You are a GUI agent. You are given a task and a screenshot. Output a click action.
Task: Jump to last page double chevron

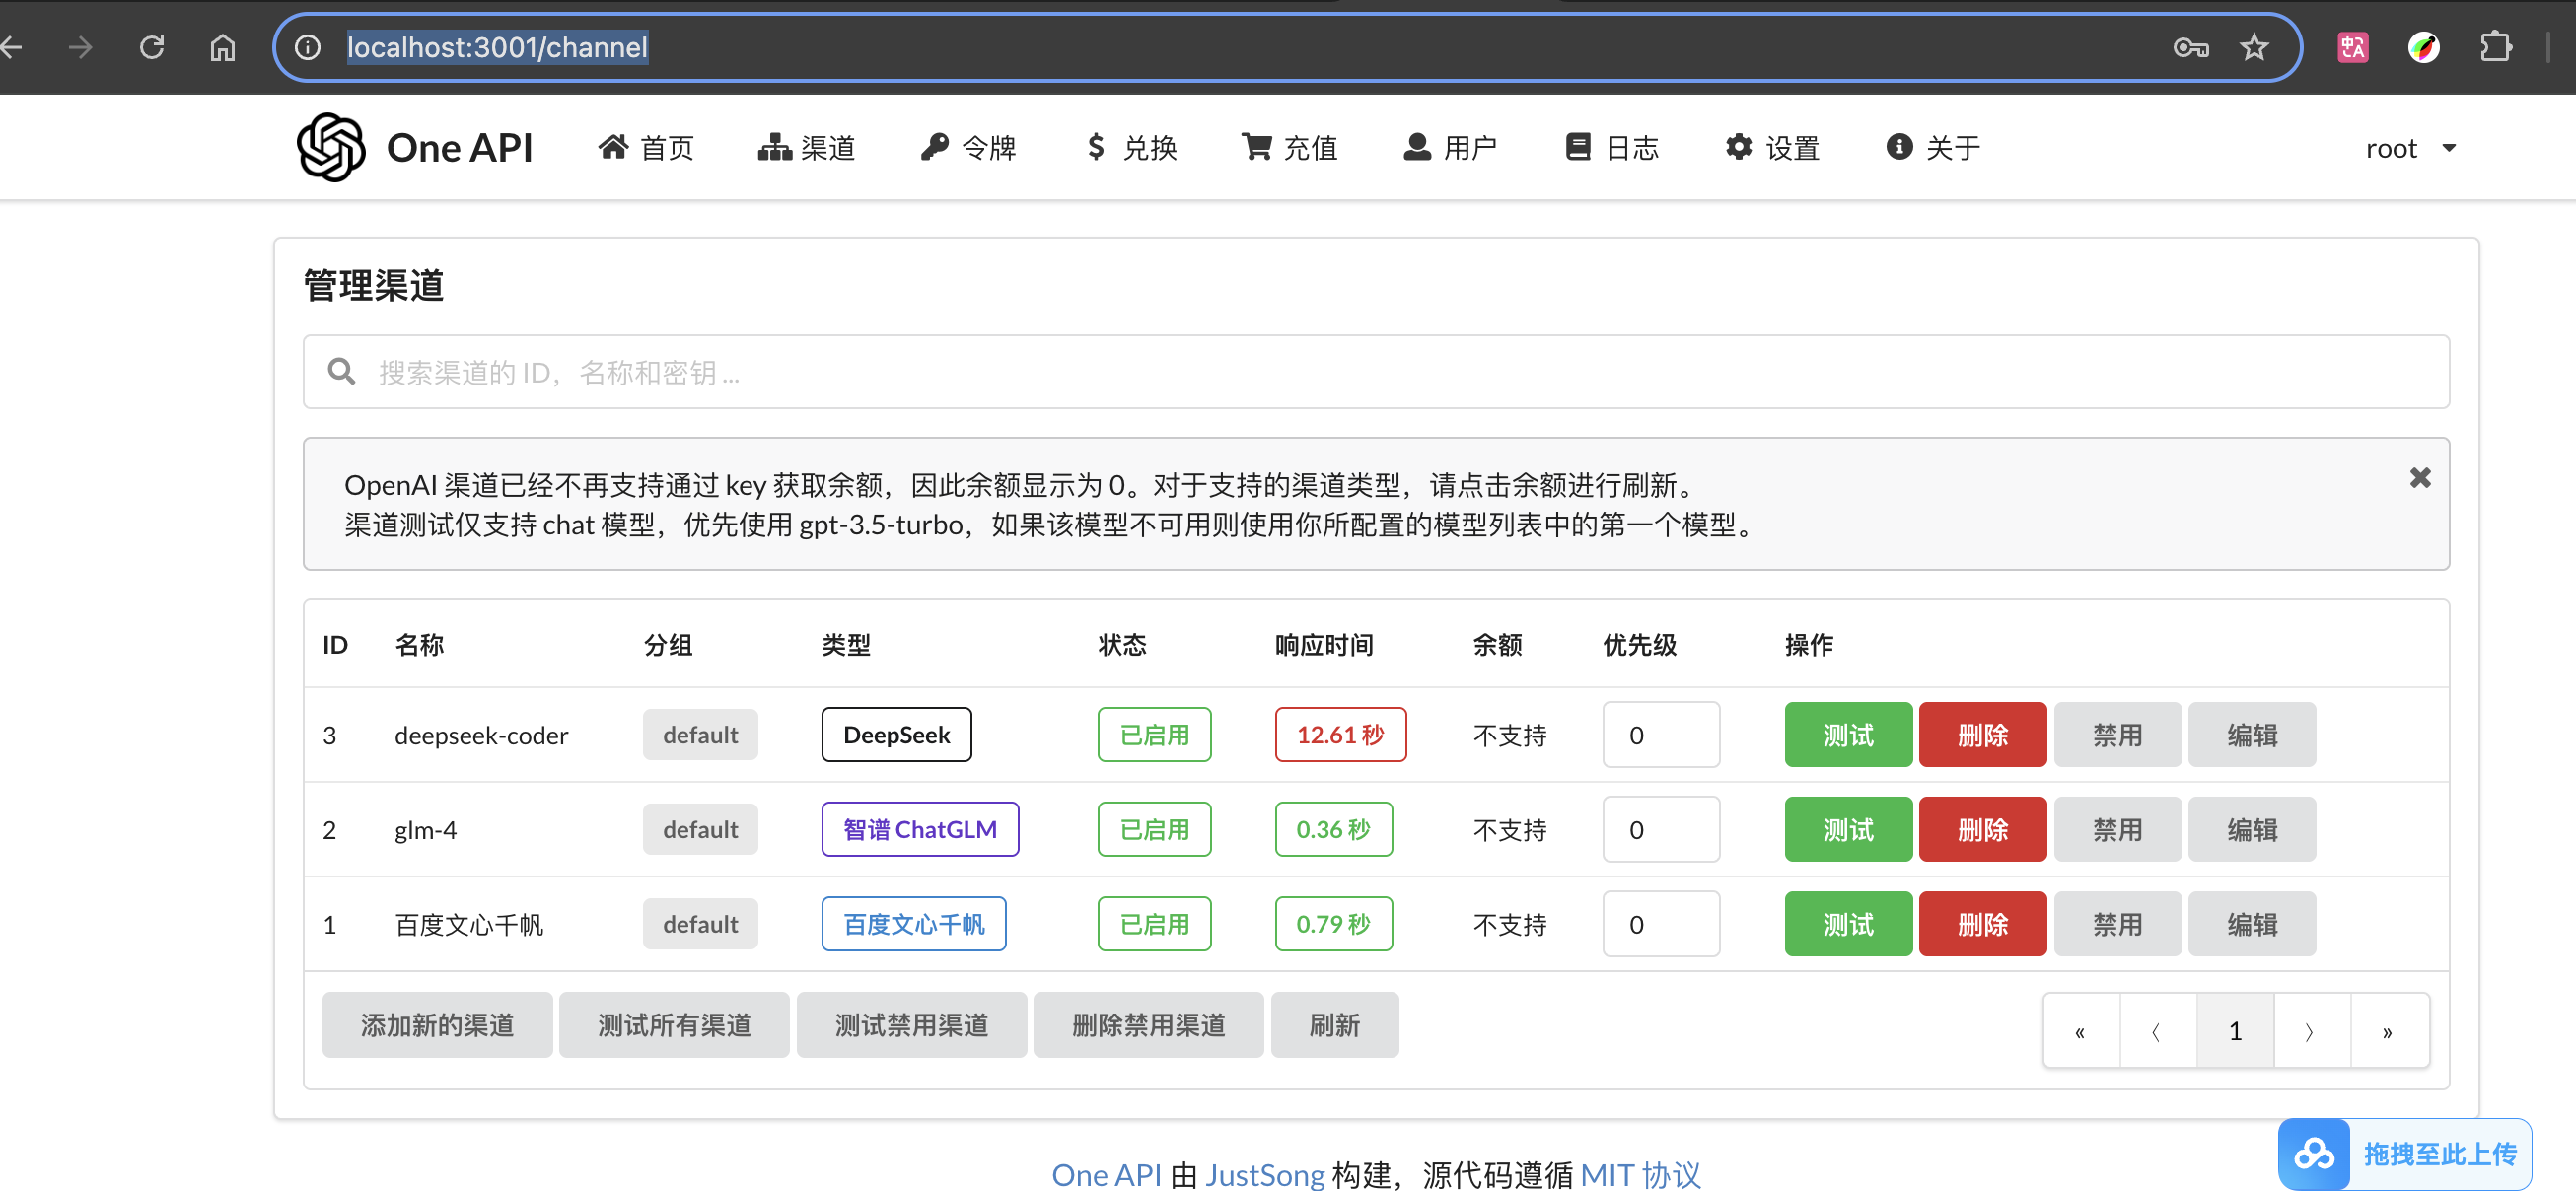[x=2387, y=1031]
